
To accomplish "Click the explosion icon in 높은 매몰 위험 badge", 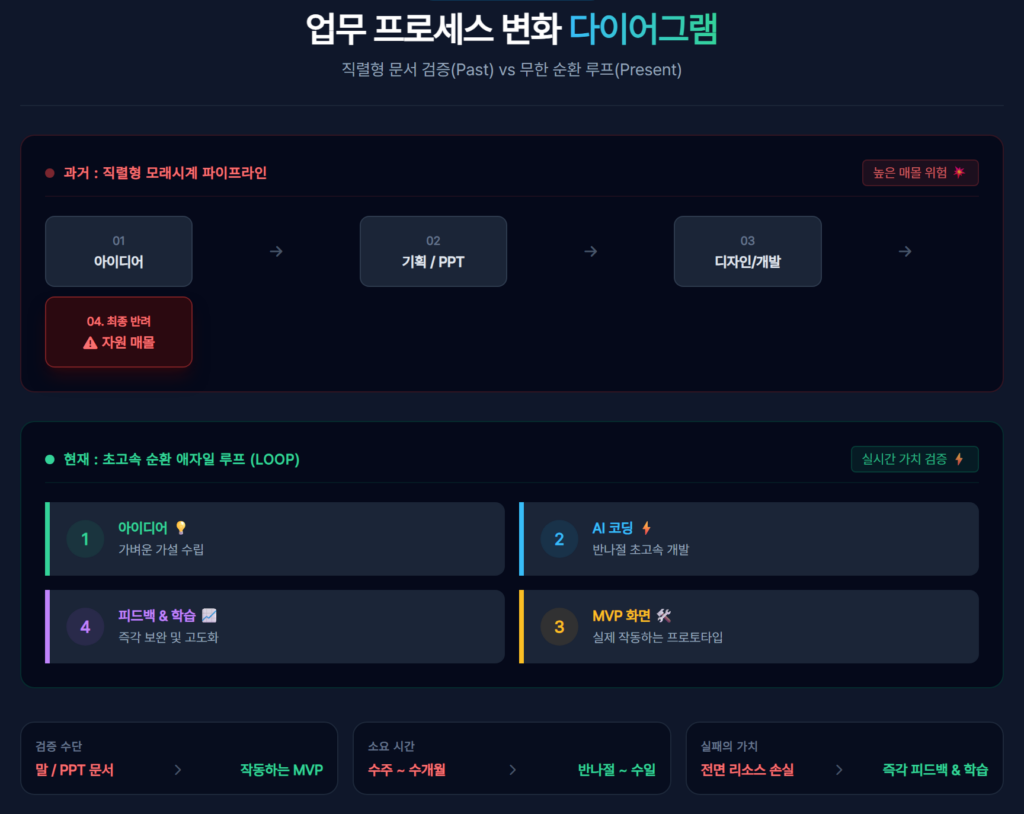I will tap(959, 172).
